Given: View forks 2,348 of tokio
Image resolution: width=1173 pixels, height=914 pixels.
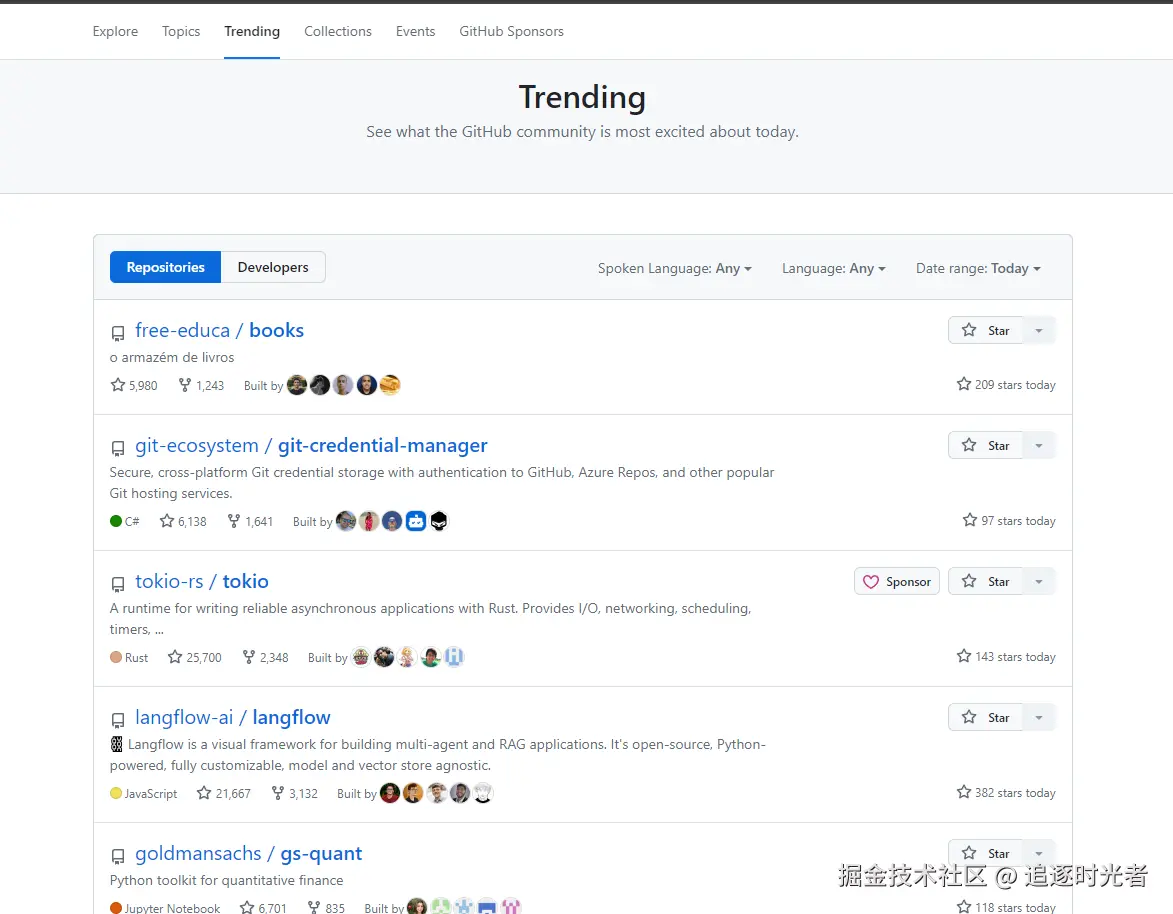Looking at the screenshot, I should point(266,657).
